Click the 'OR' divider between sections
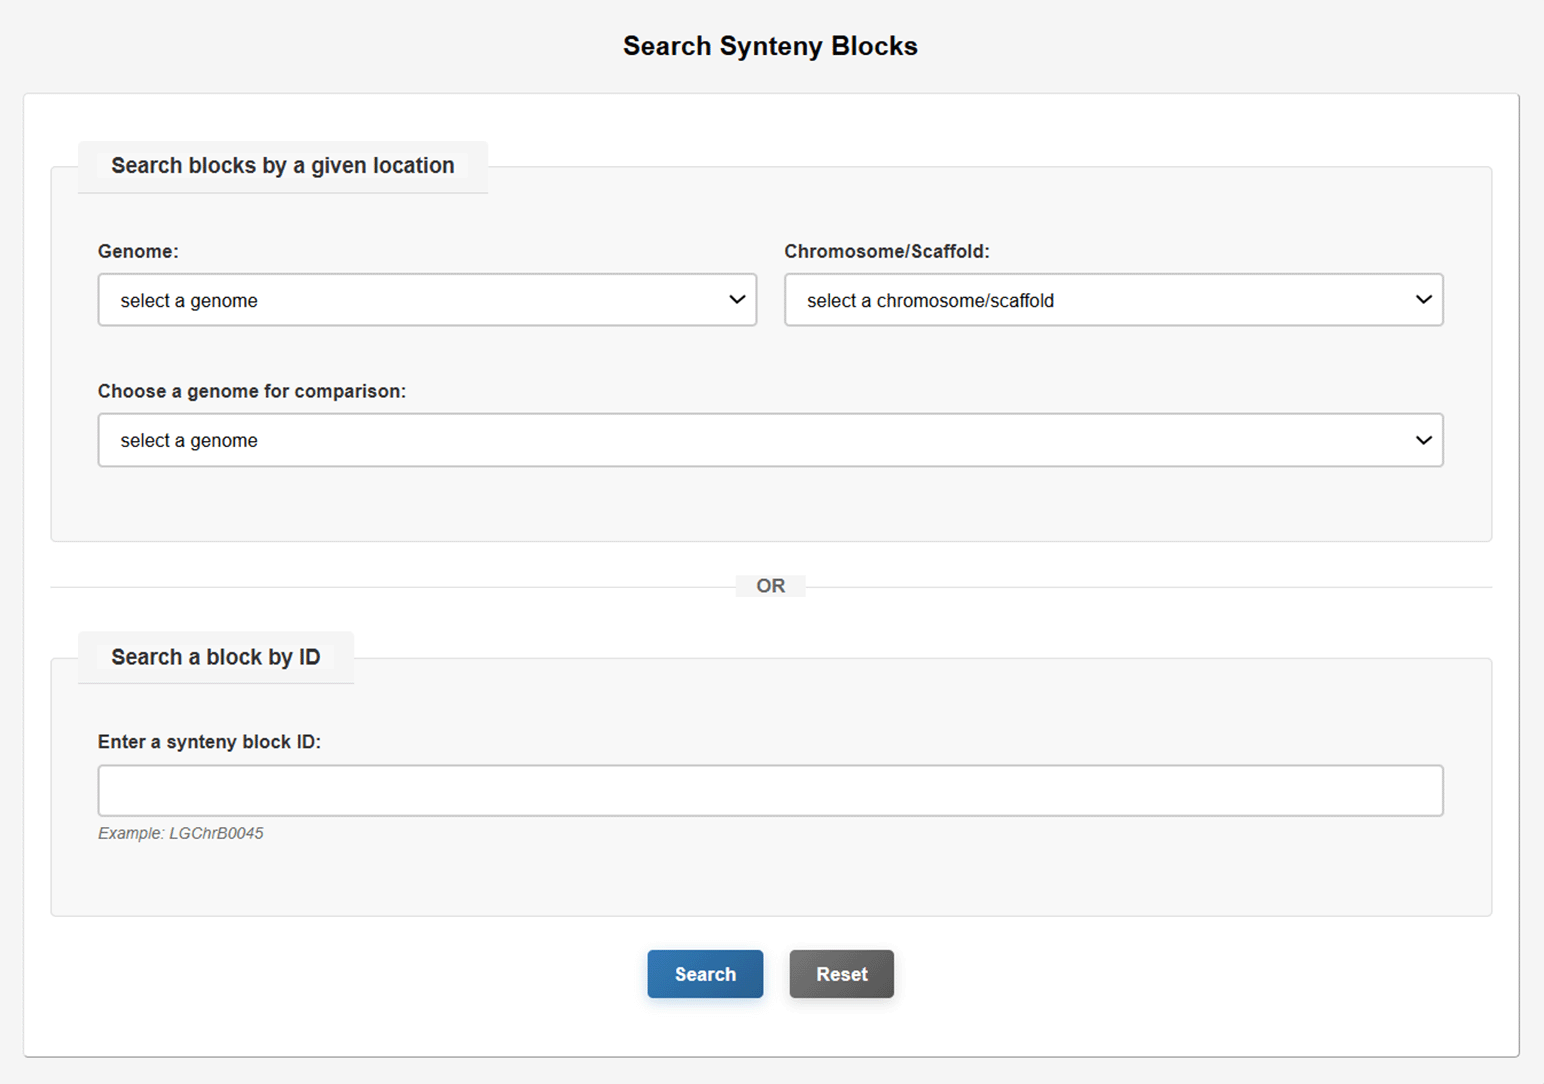Screen dimensions: 1544x1084 pos(770,586)
